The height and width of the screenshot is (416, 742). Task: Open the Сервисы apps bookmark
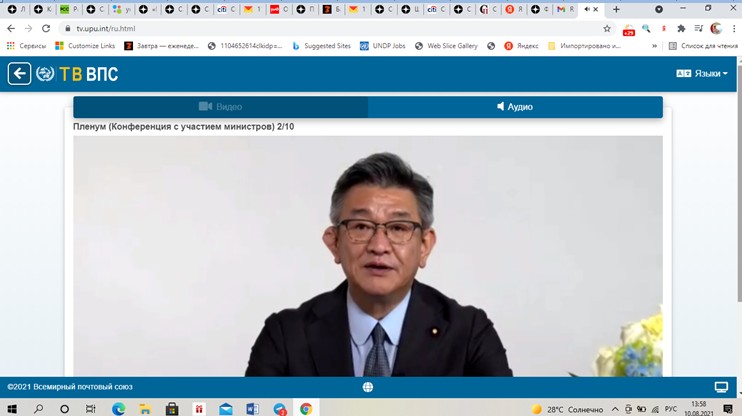point(26,46)
